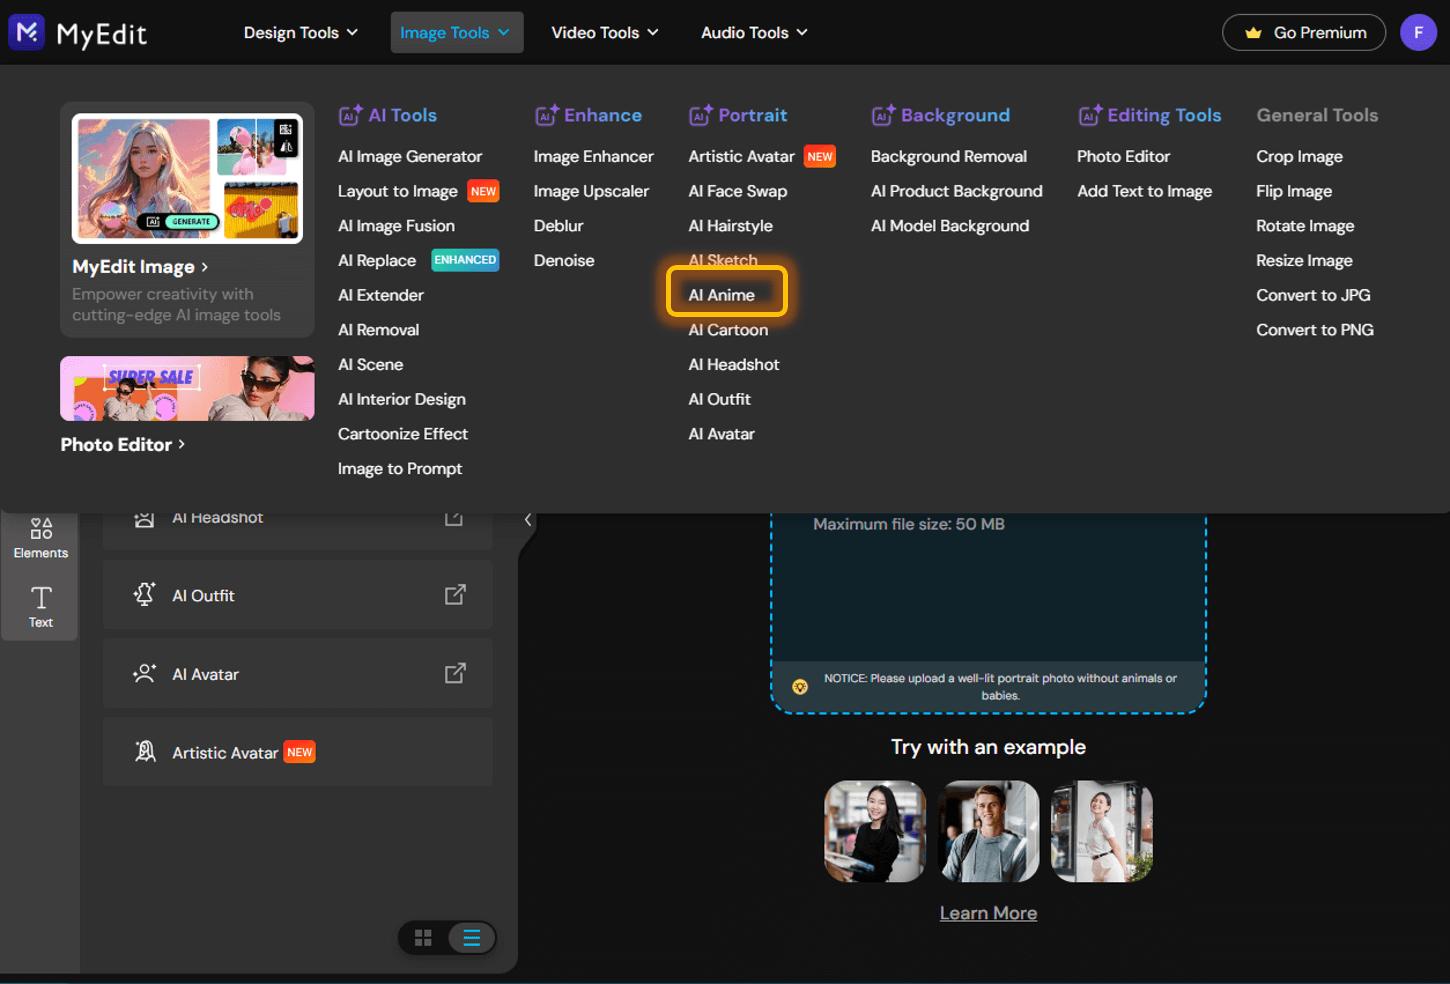Image resolution: width=1450 pixels, height=984 pixels.
Task: Select AI Anime from Portrait menu
Action: (722, 295)
